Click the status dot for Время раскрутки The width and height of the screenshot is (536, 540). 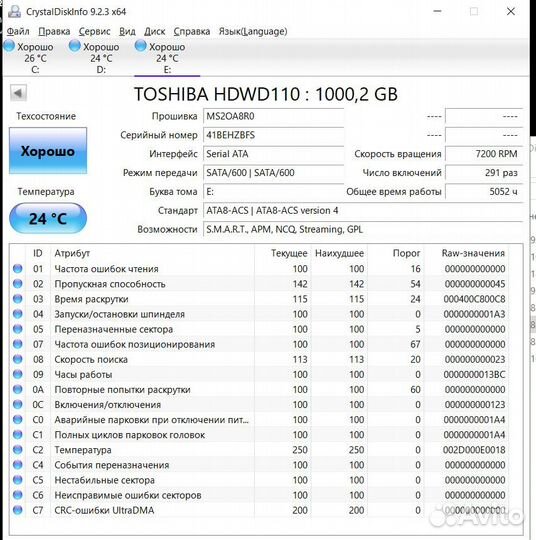pyautogui.click(x=18, y=299)
